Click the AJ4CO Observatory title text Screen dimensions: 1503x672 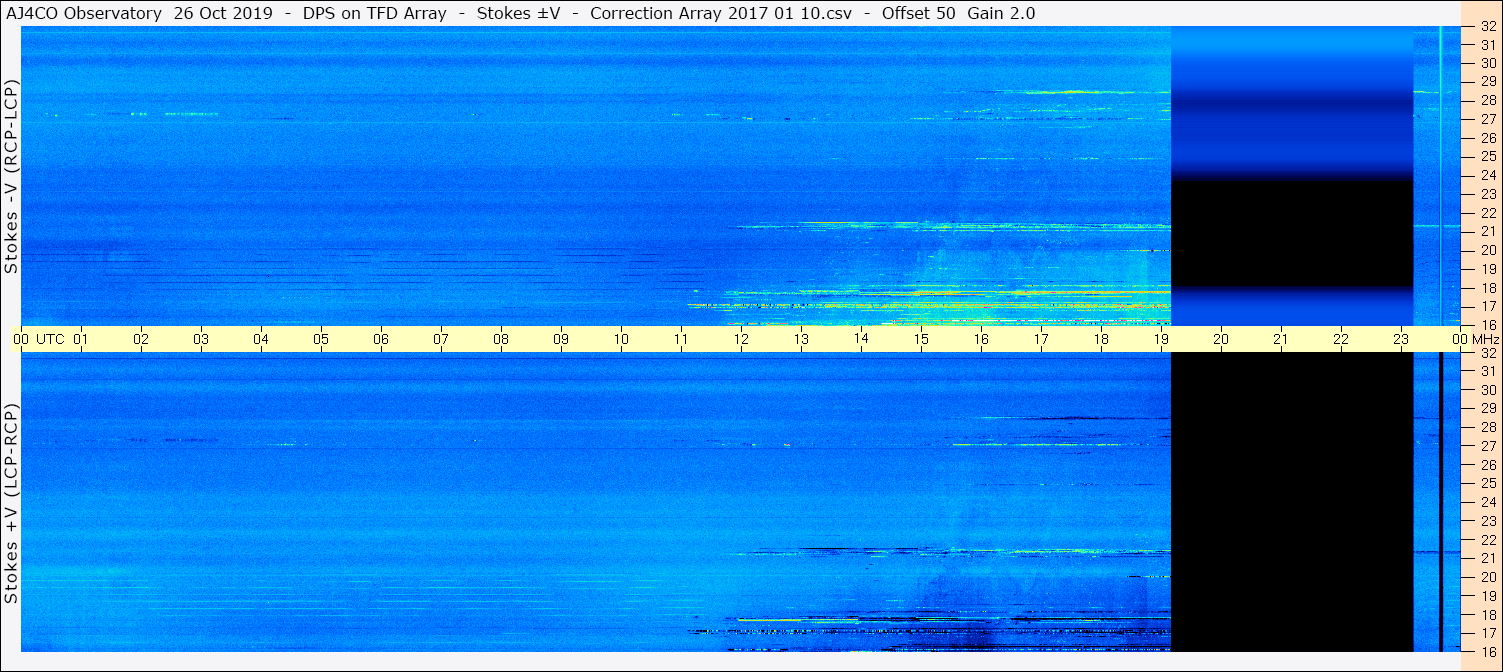85,13
